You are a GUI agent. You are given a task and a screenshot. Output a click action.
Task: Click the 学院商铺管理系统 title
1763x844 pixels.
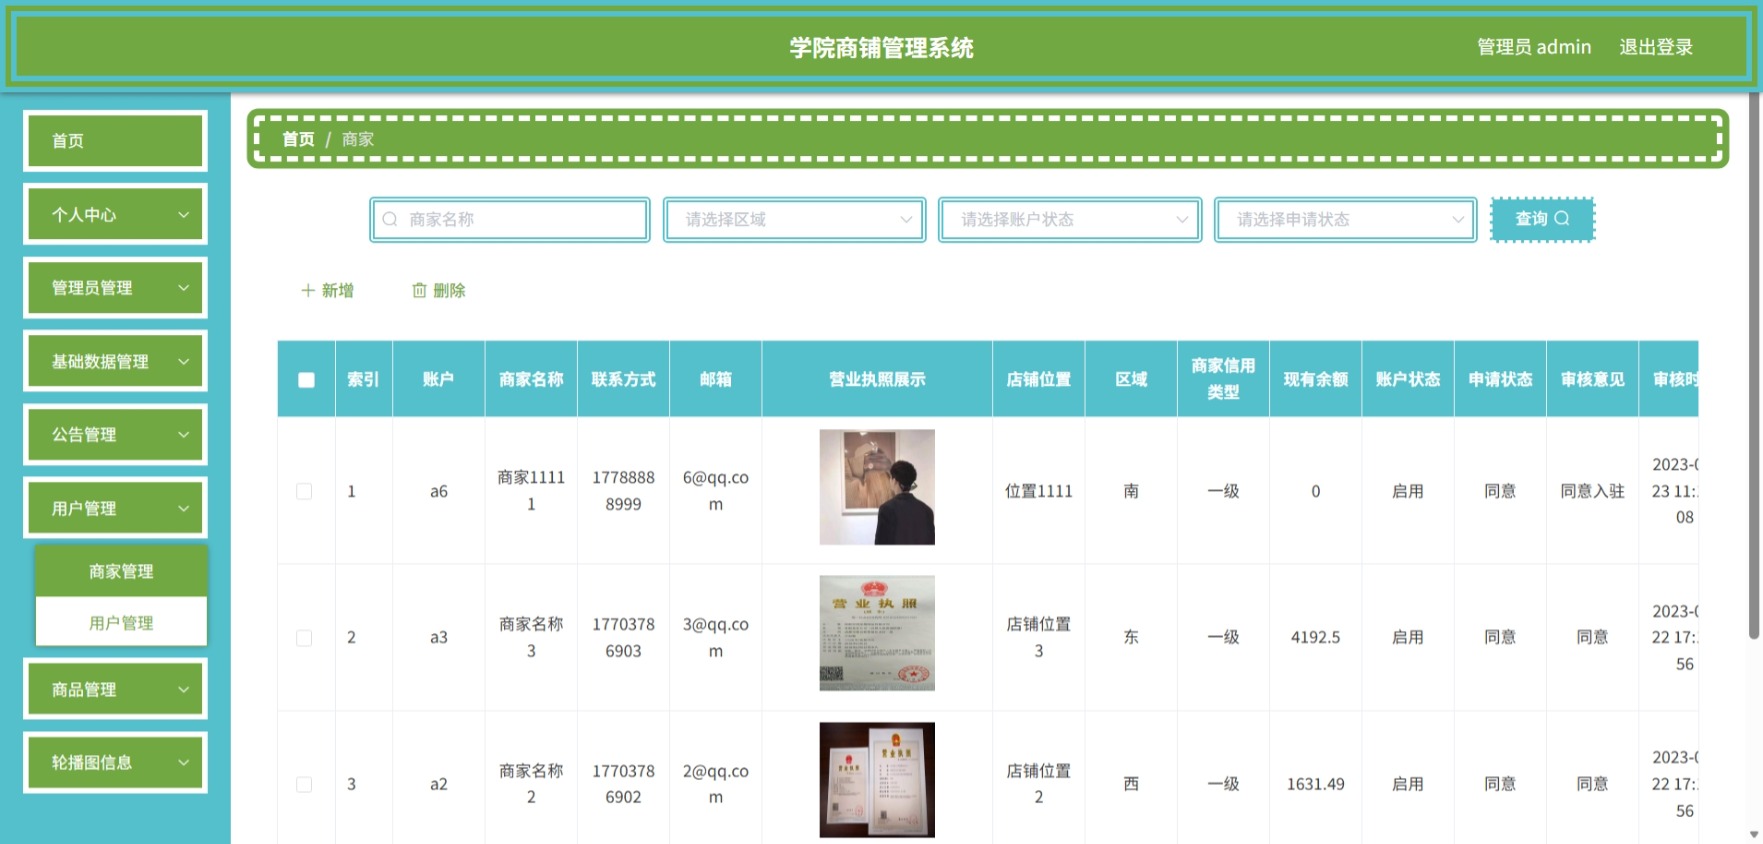point(881,48)
